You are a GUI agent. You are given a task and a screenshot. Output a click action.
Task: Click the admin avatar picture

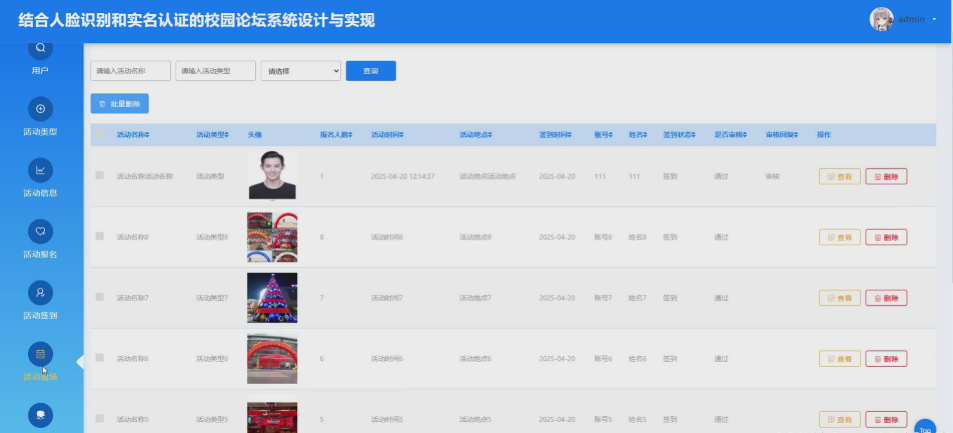point(881,19)
